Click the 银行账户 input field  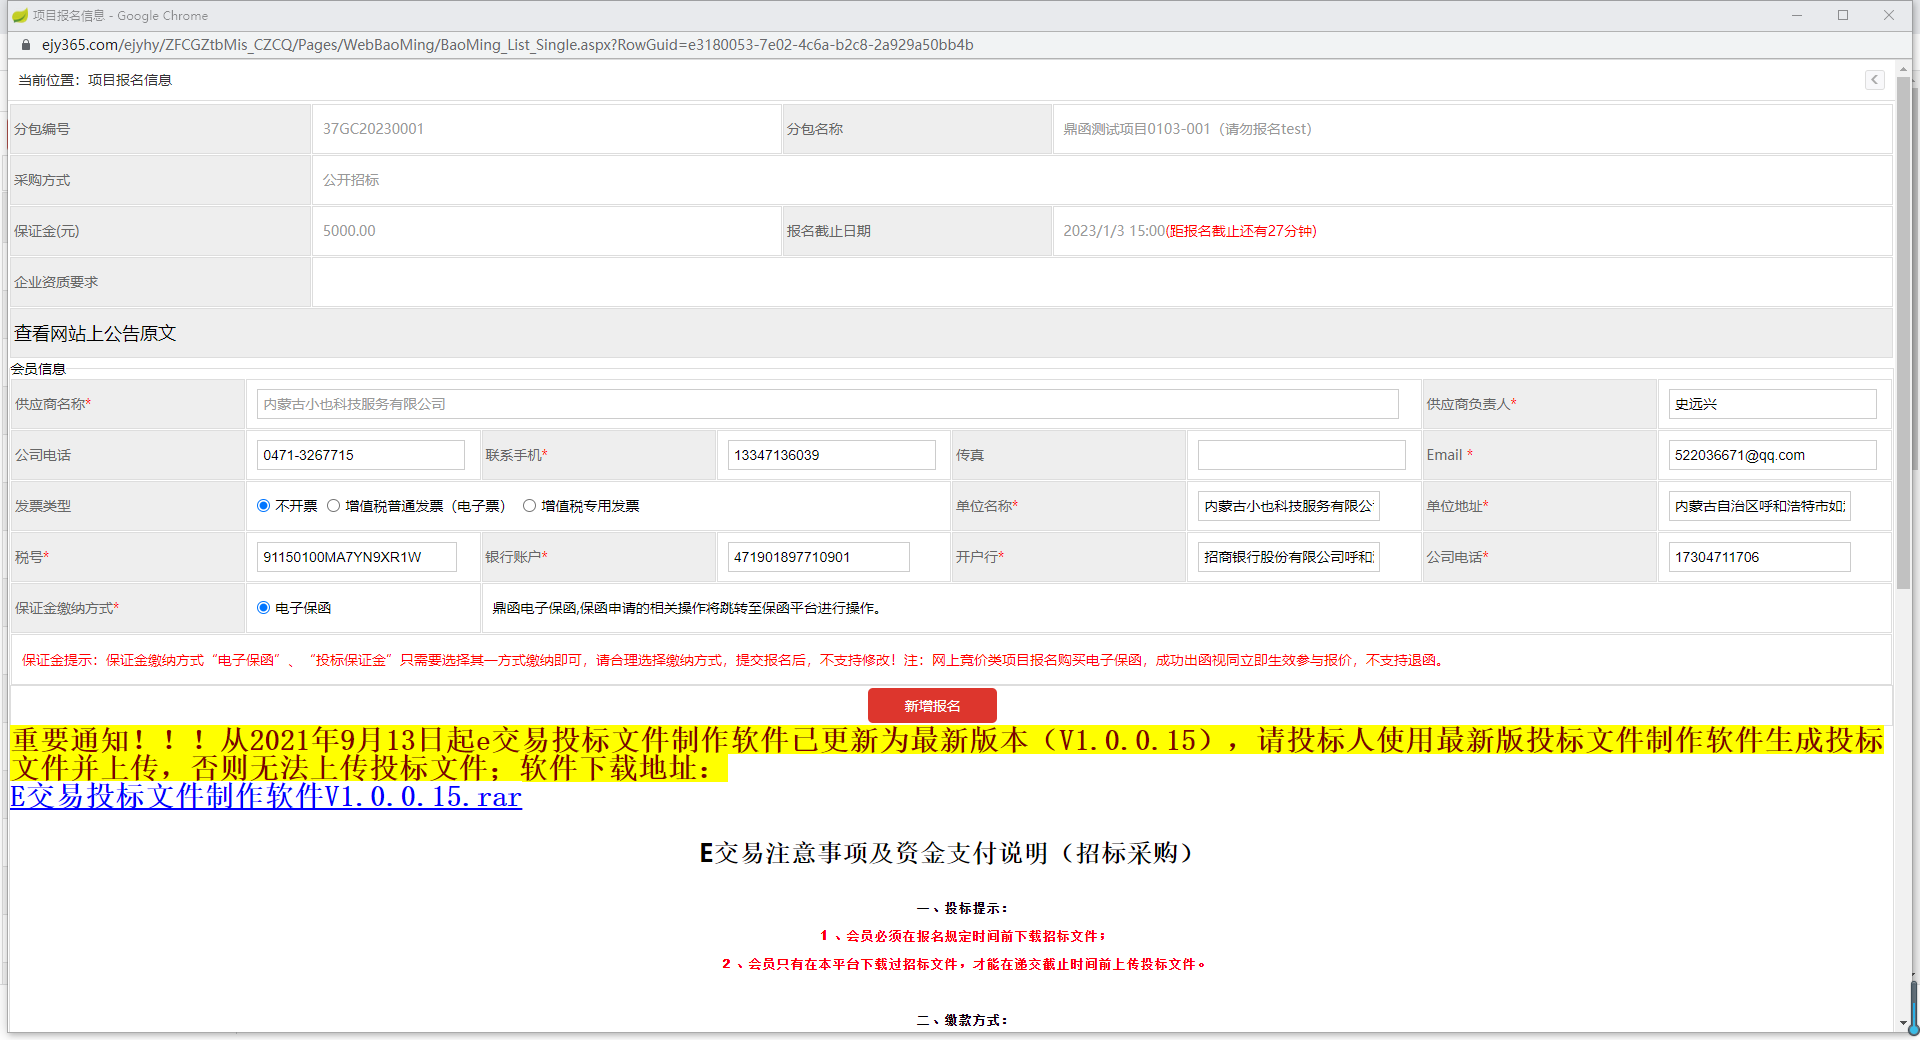coord(819,557)
